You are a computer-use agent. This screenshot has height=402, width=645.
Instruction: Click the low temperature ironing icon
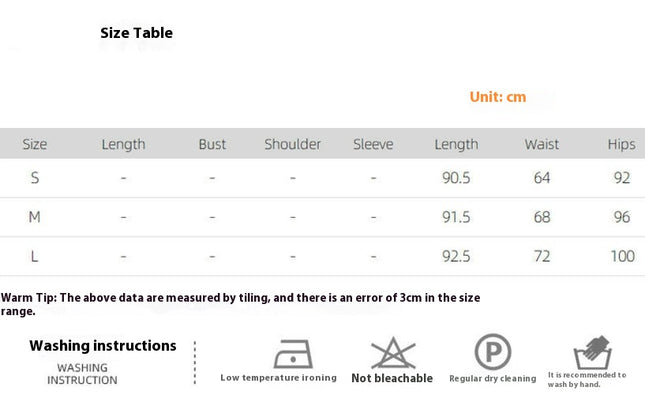[x=293, y=354]
